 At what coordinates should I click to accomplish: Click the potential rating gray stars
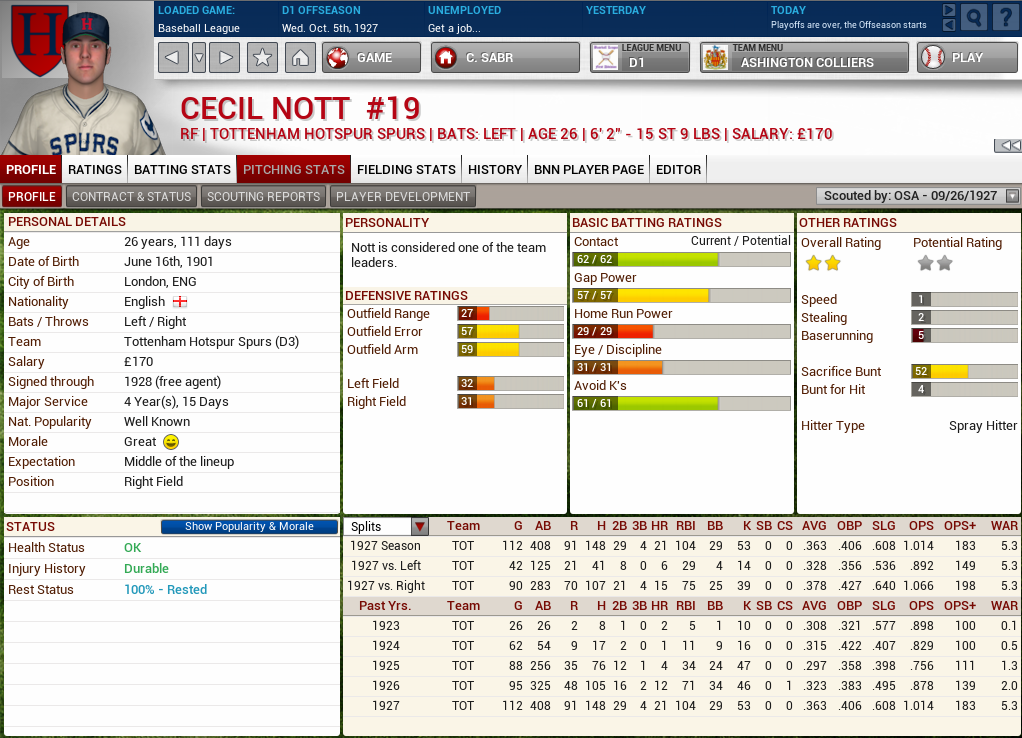935,263
